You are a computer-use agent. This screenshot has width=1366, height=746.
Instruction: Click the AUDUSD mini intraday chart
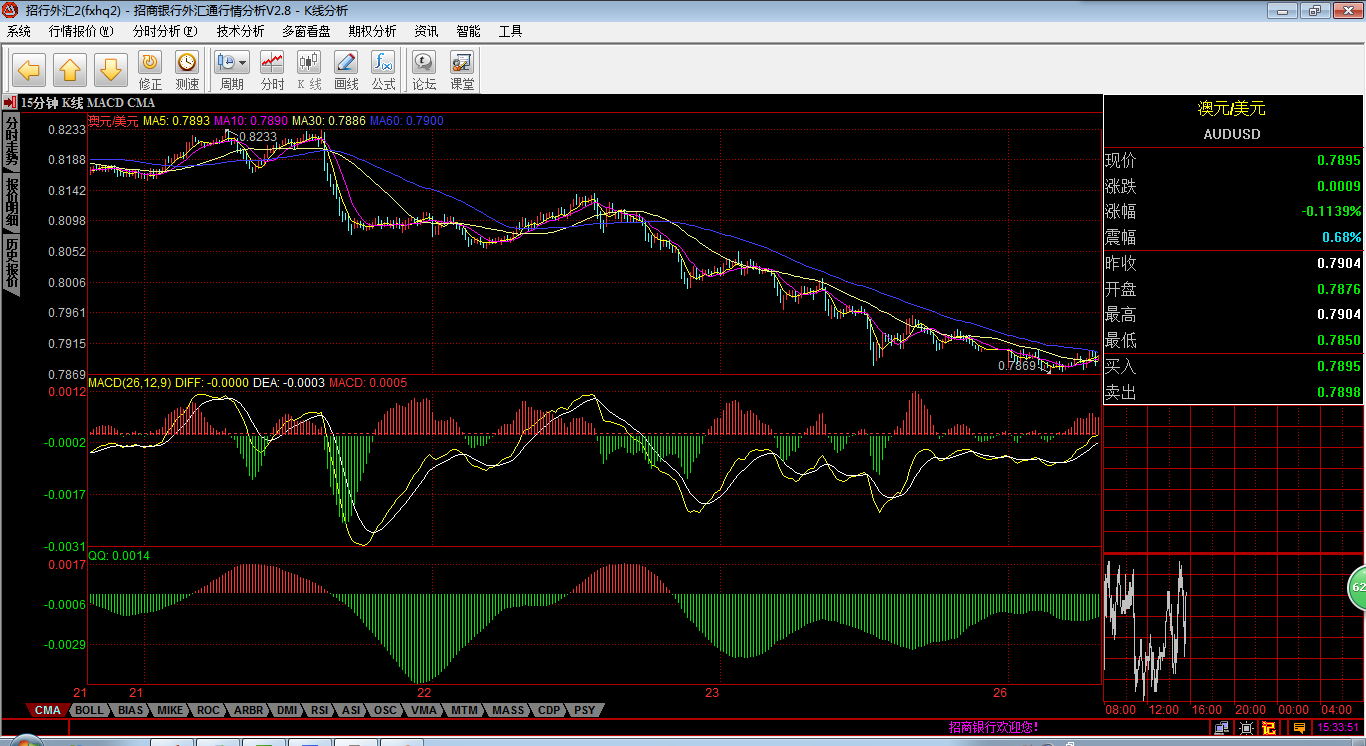[1145, 628]
